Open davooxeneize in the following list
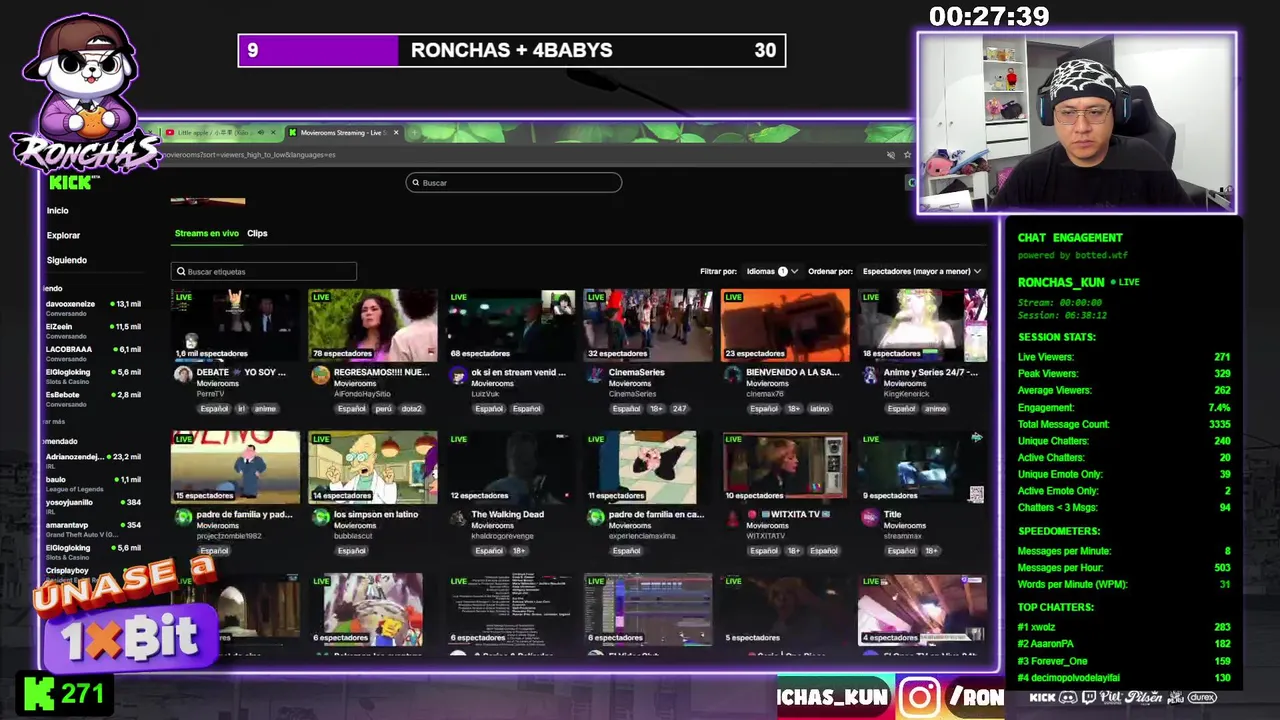The height and width of the screenshot is (720, 1280). tap(93, 307)
